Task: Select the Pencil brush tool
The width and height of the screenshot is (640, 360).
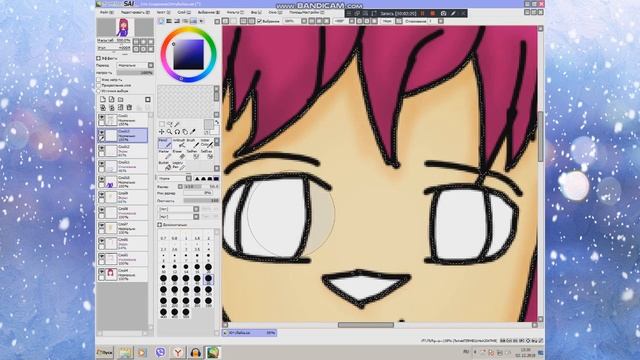Action: [165, 143]
